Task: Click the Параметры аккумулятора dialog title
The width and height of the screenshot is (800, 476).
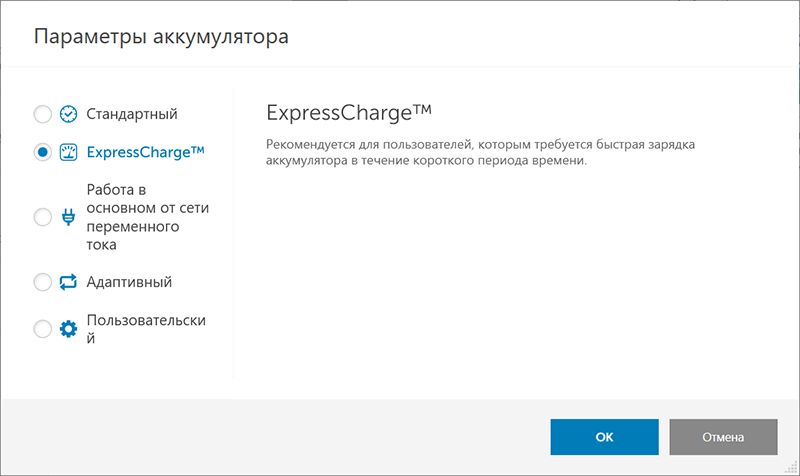Action: pos(161,38)
